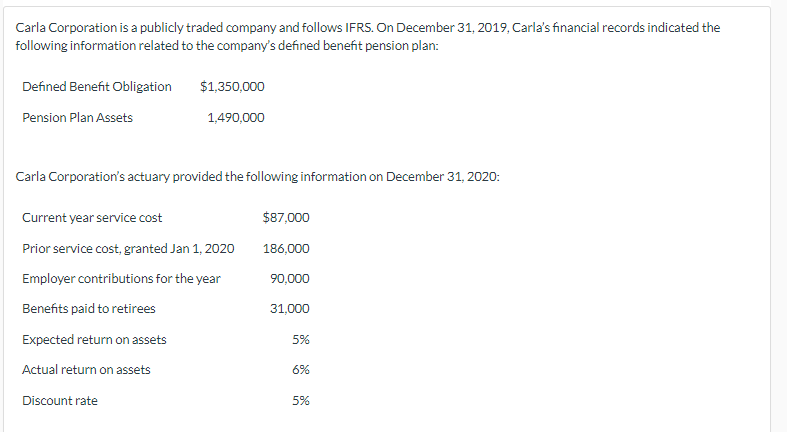
Task: Click the Benefits paid to retirees label
Action: [x=88, y=309]
